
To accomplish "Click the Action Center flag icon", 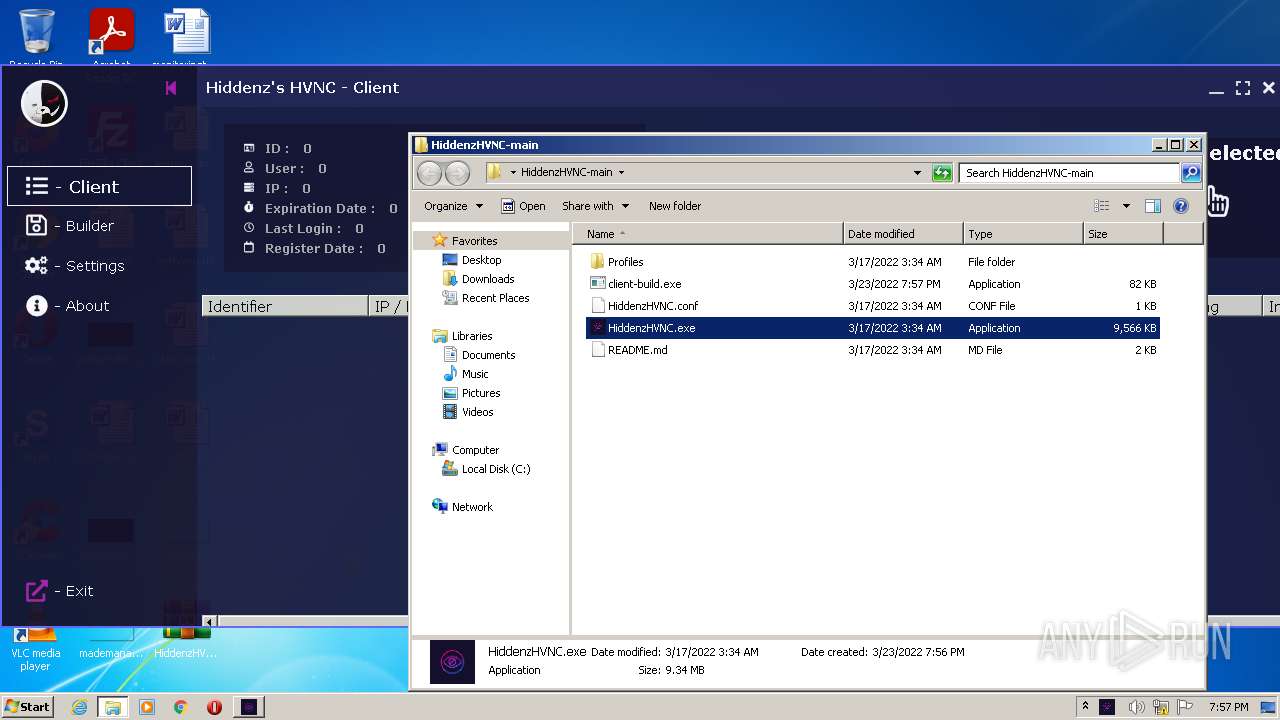I will click(1187, 707).
